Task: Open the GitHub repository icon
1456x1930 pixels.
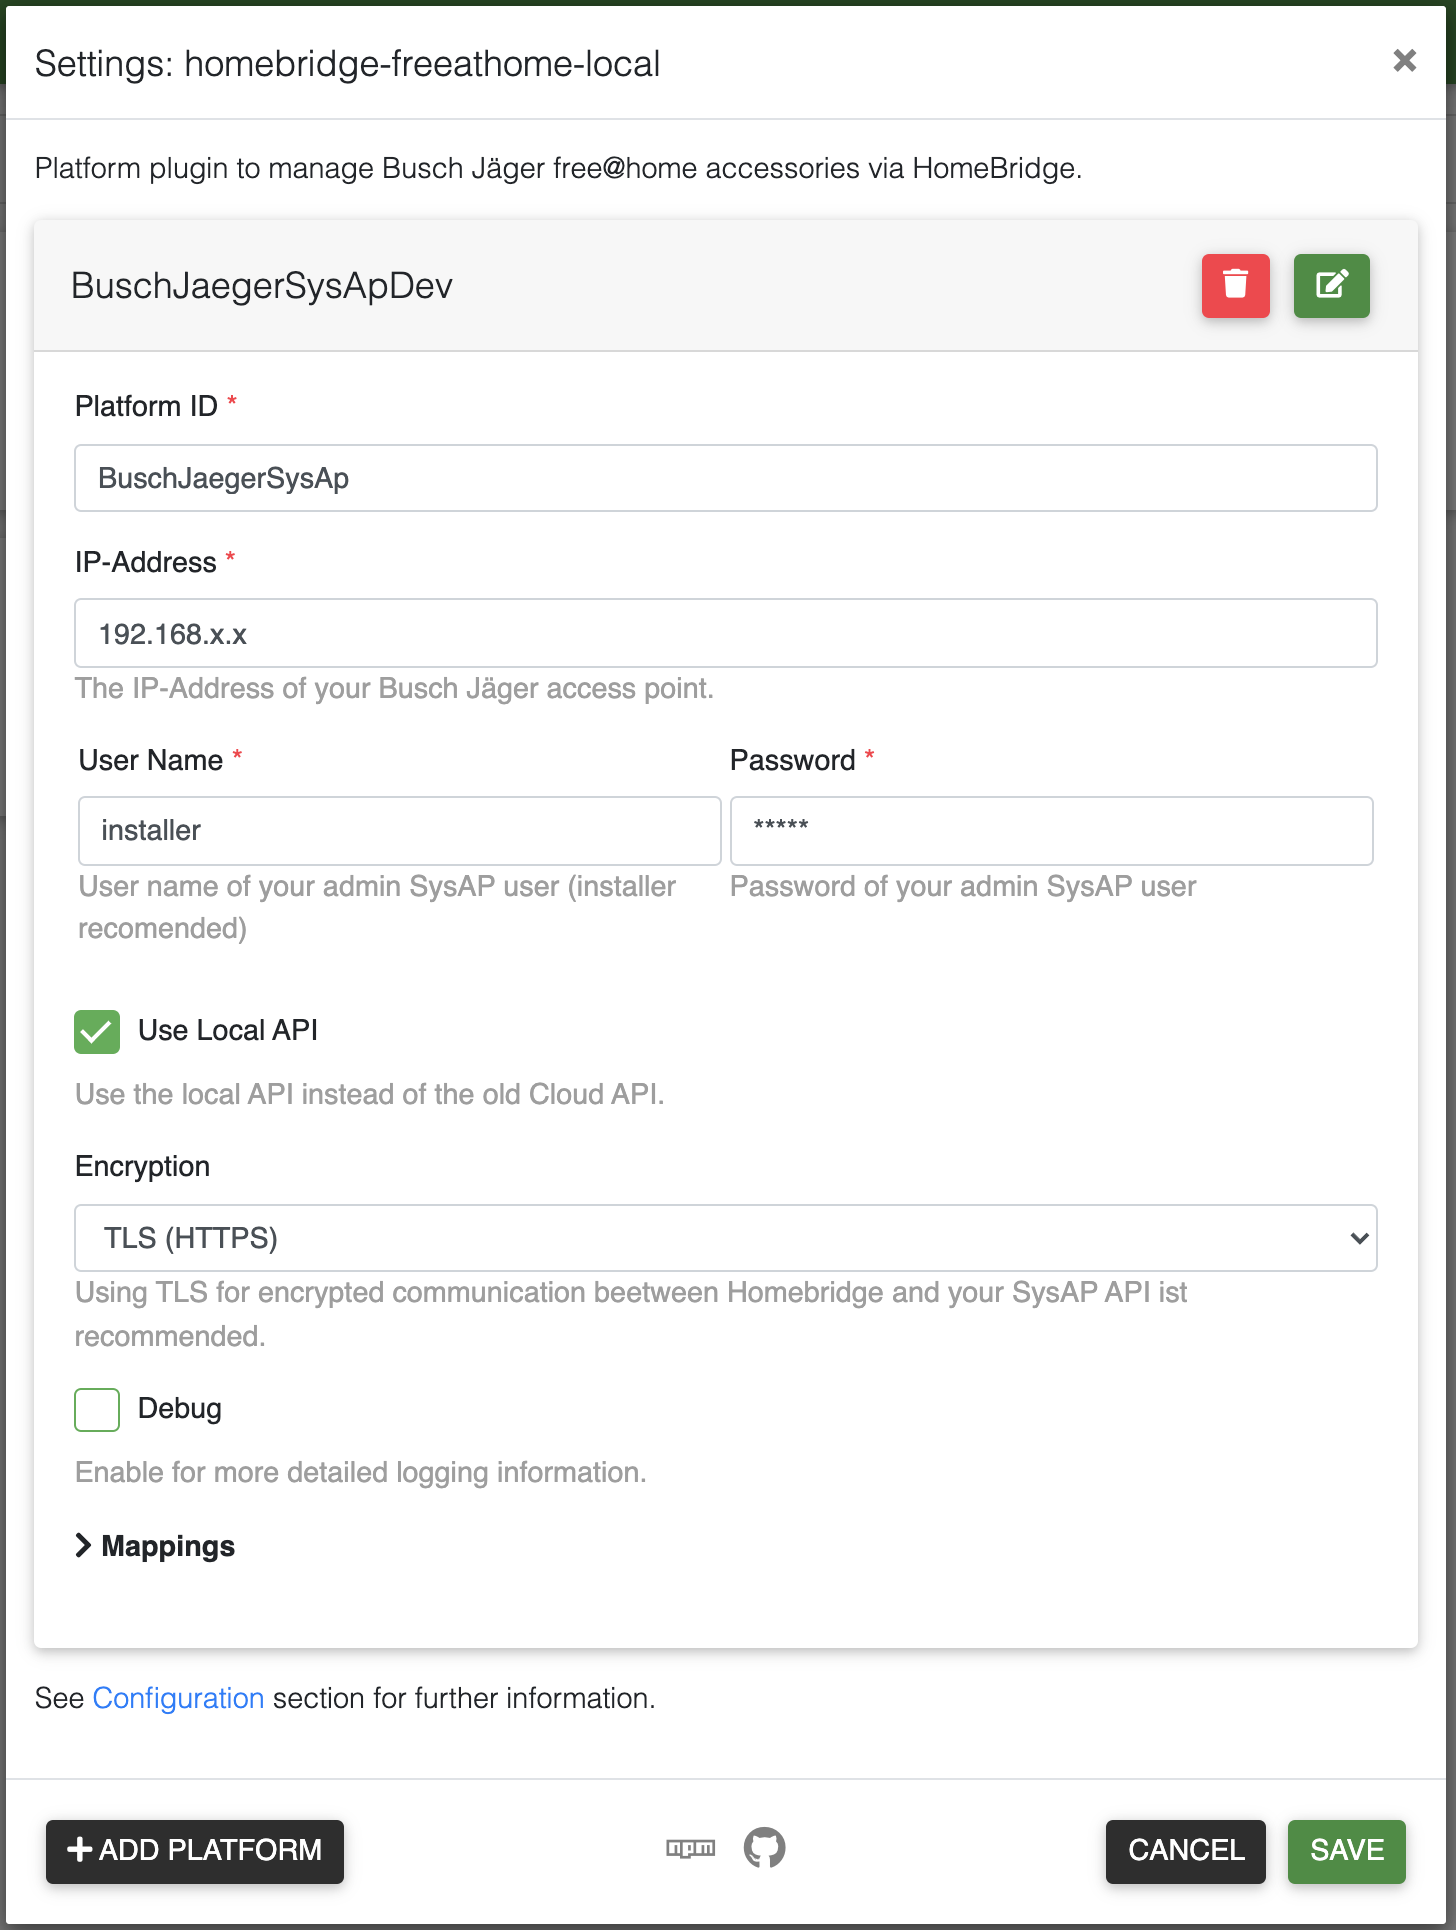Action: [764, 1848]
